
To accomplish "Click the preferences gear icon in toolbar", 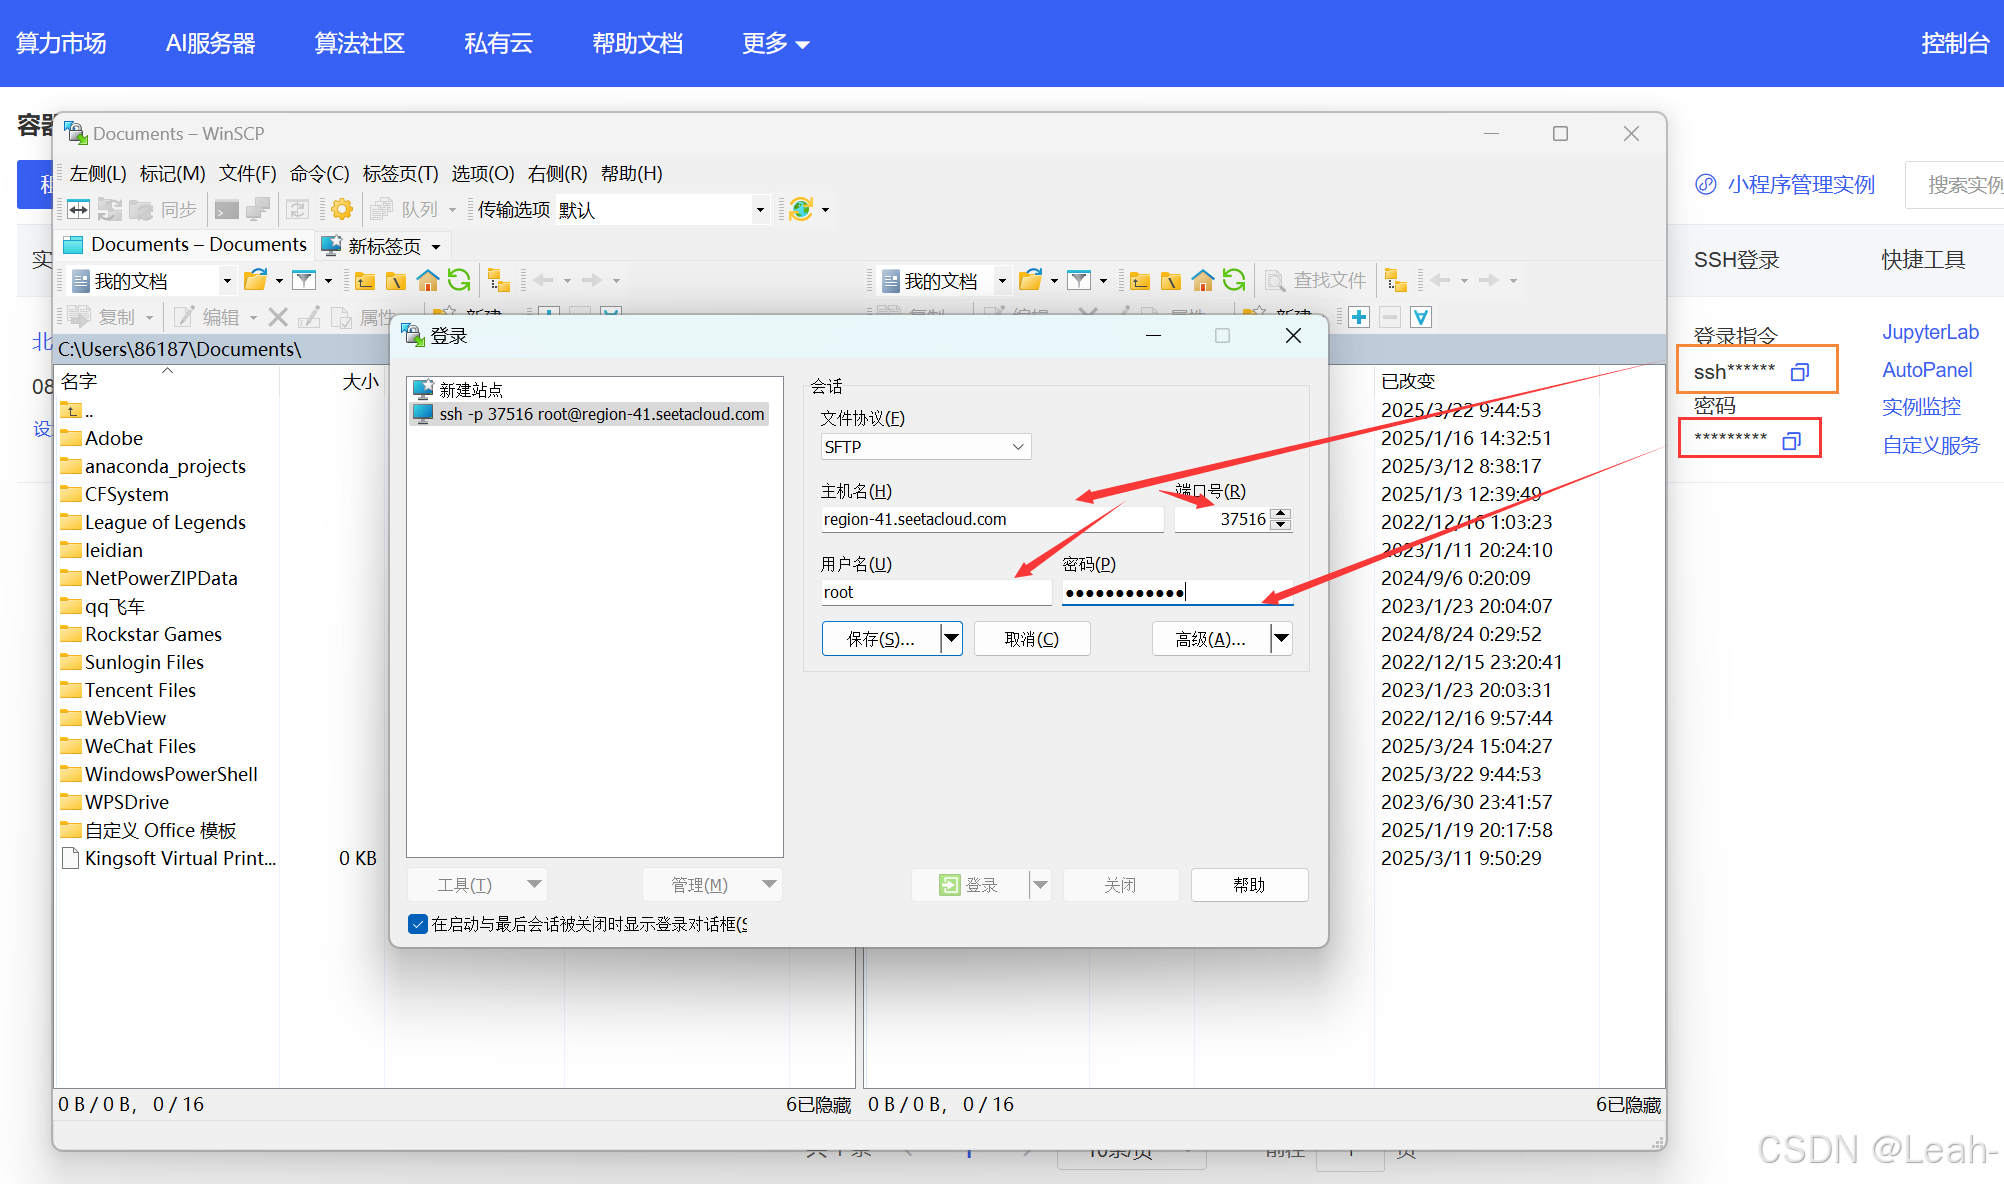I will tap(342, 209).
